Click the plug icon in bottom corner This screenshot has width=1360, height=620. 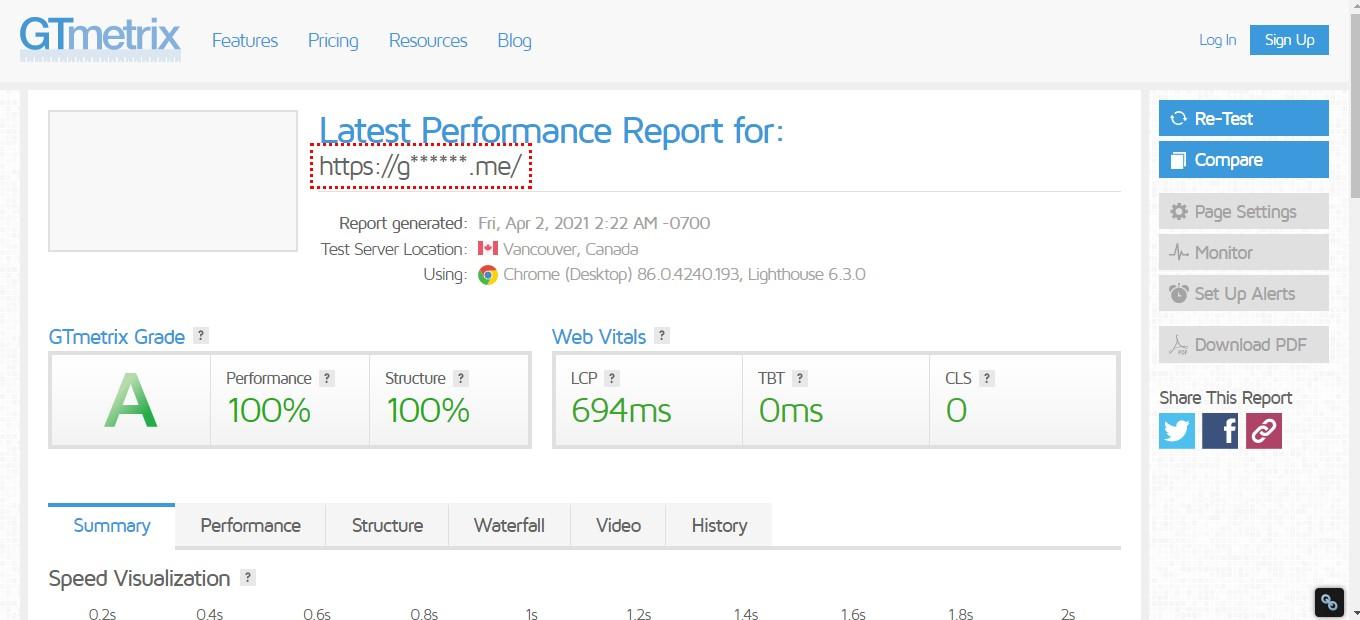coord(1328,602)
